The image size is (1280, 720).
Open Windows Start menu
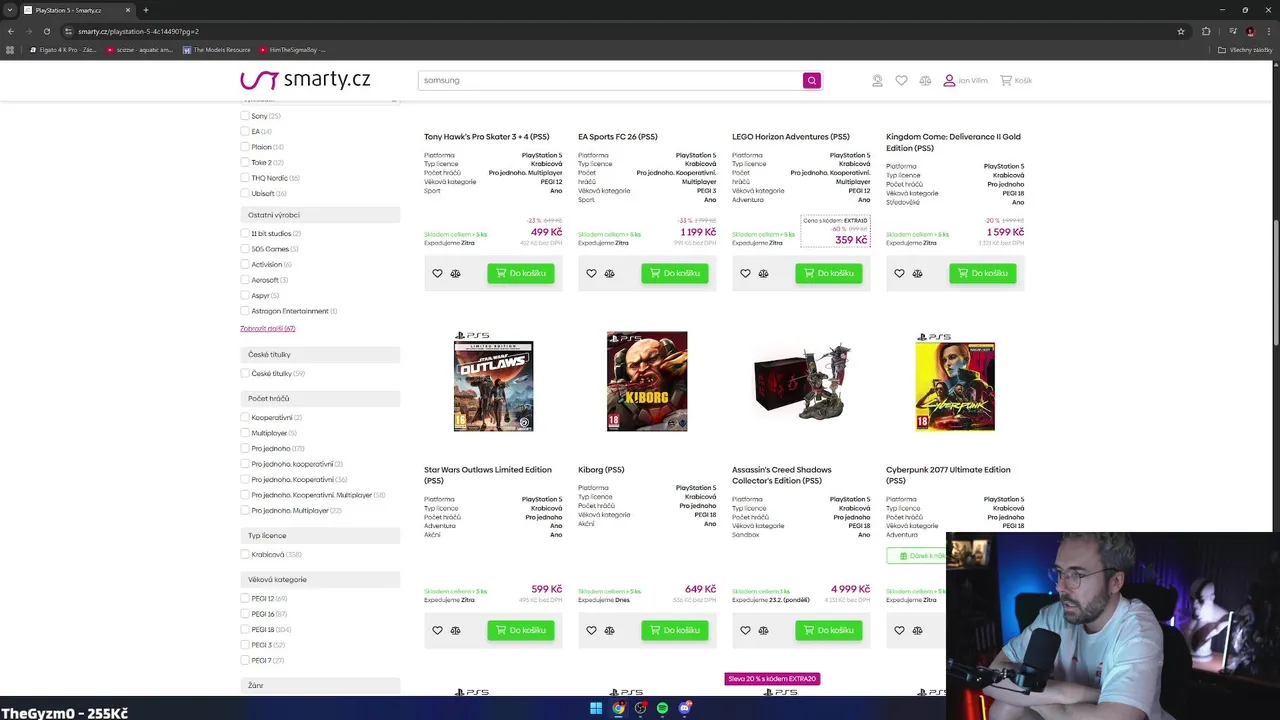[596, 708]
